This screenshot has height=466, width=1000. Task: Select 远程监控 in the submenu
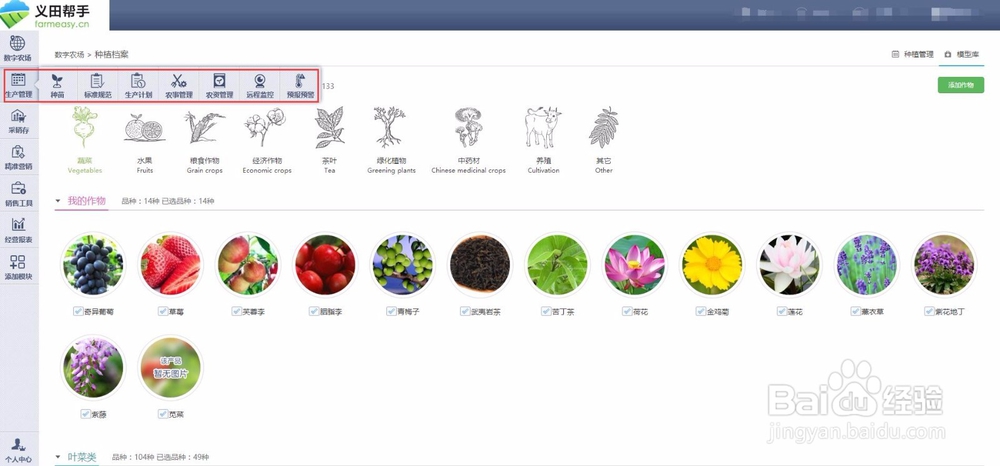coord(260,85)
